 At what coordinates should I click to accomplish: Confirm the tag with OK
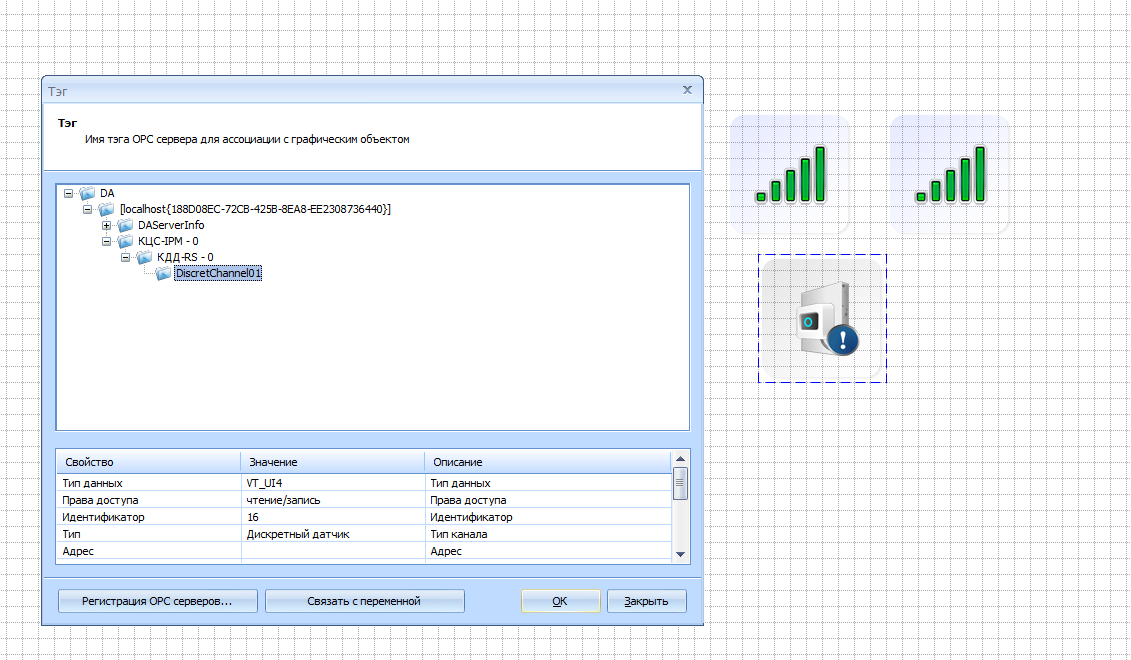[x=560, y=601]
